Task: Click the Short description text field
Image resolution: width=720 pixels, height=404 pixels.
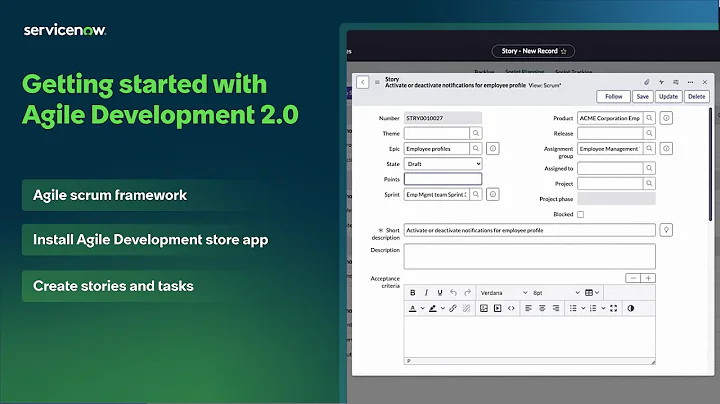Action: (x=529, y=230)
